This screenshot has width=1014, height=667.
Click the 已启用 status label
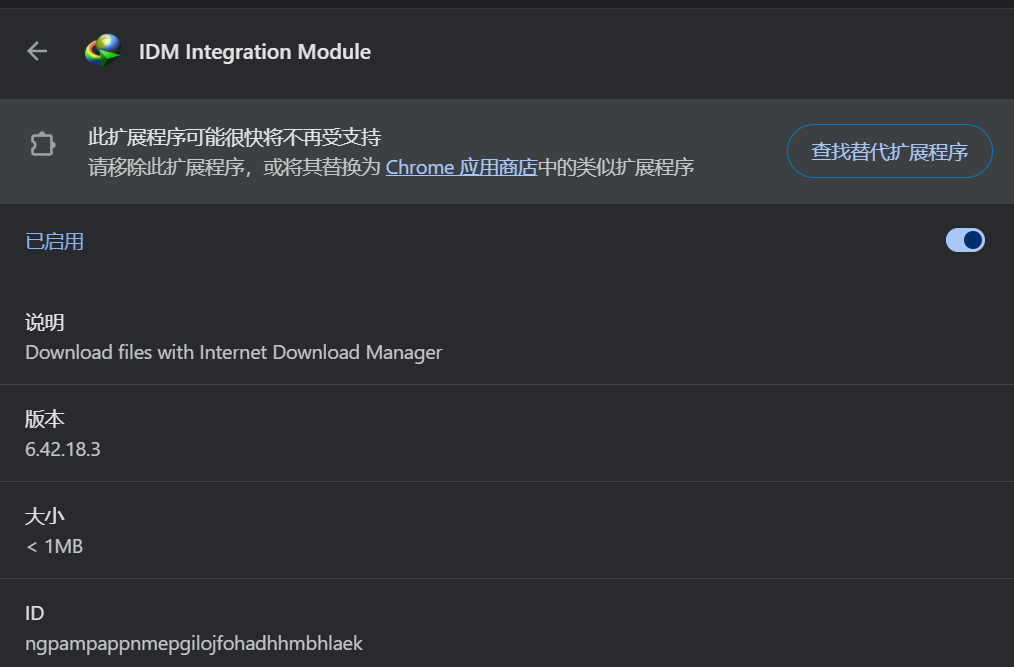click(54, 241)
